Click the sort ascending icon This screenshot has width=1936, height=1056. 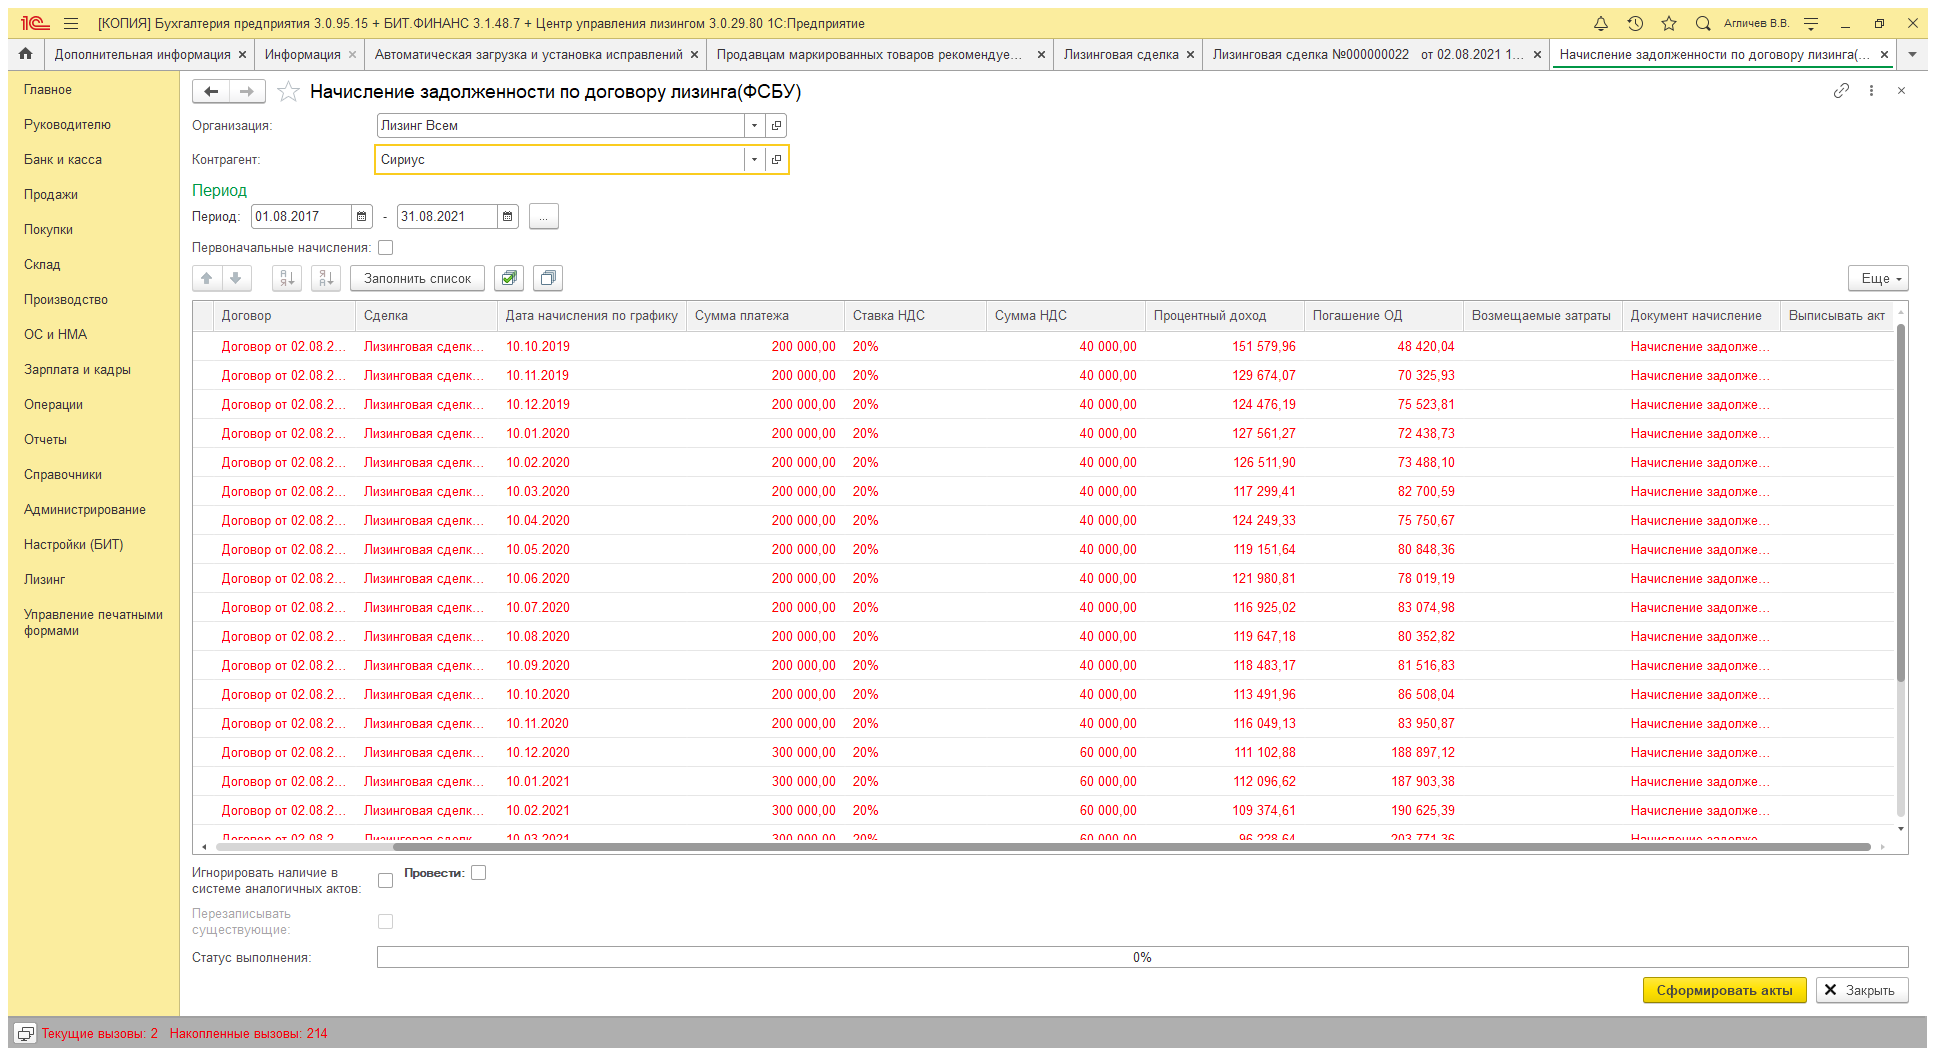pos(287,278)
